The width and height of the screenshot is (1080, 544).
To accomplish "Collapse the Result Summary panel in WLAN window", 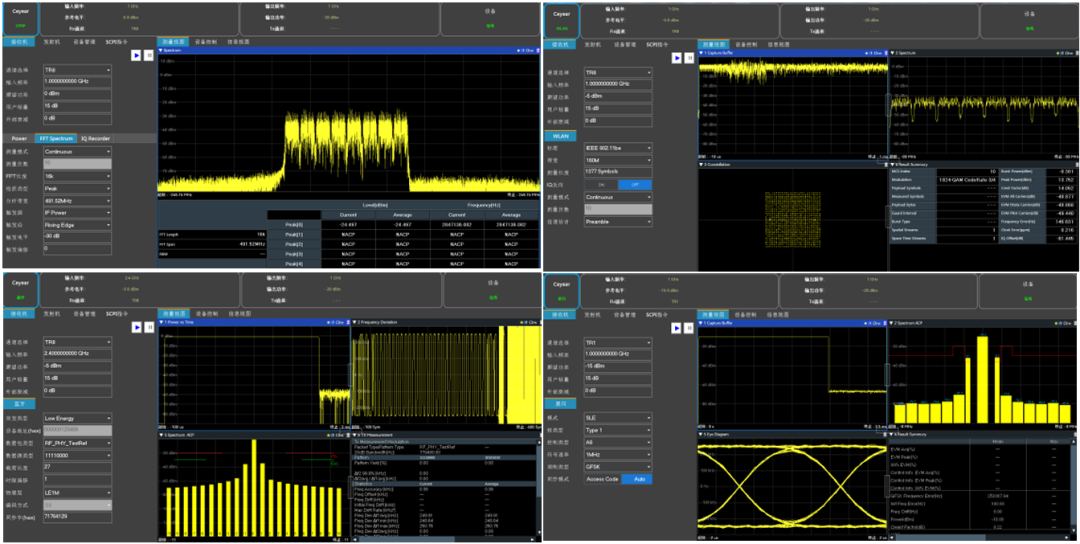I will click(x=894, y=164).
